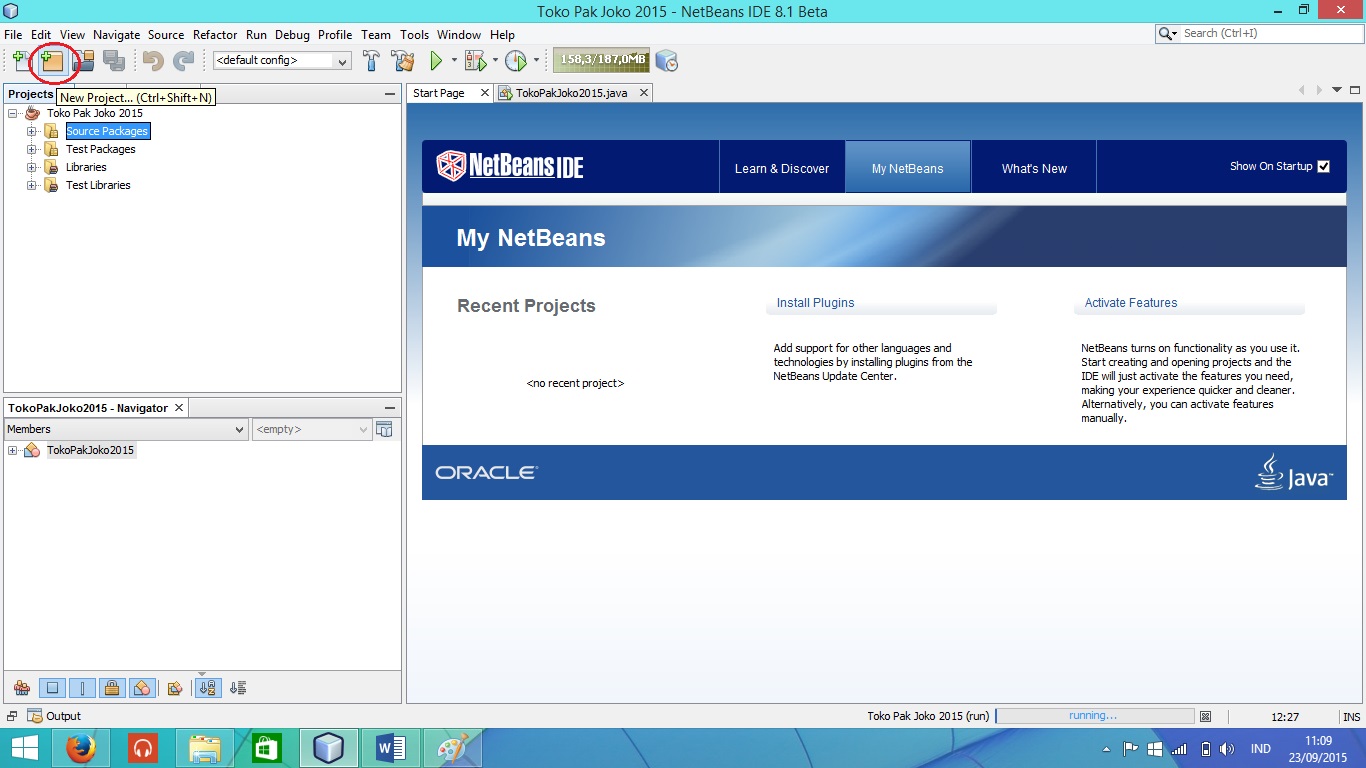The width and height of the screenshot is (1366, 768).
Task: Click the Debug Project toolbar icon
Action: [x=476, y=61]
